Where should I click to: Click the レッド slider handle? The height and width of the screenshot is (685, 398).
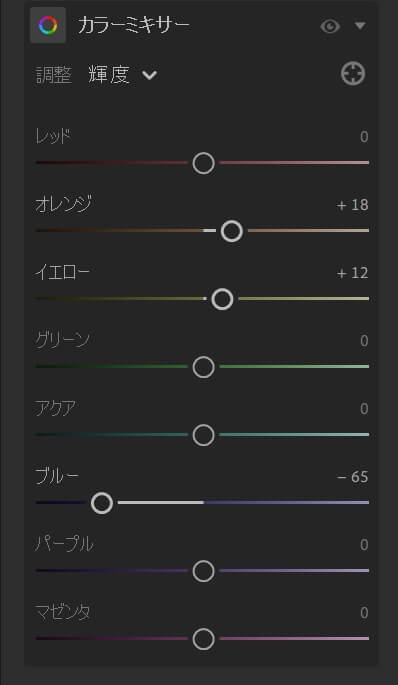click(204, 163)
